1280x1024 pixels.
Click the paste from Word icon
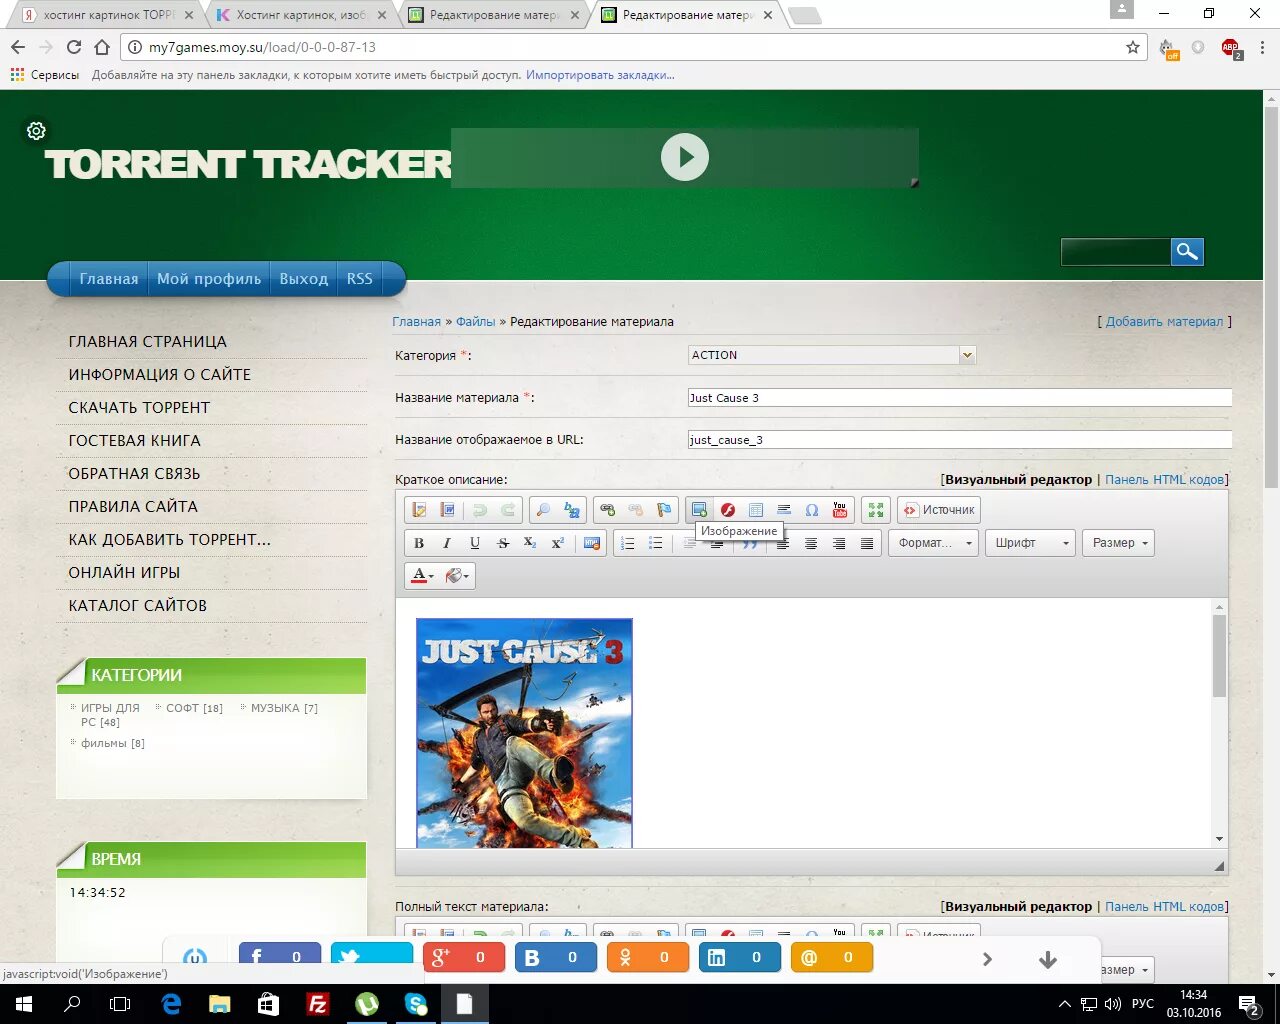[x=448, y=510]
